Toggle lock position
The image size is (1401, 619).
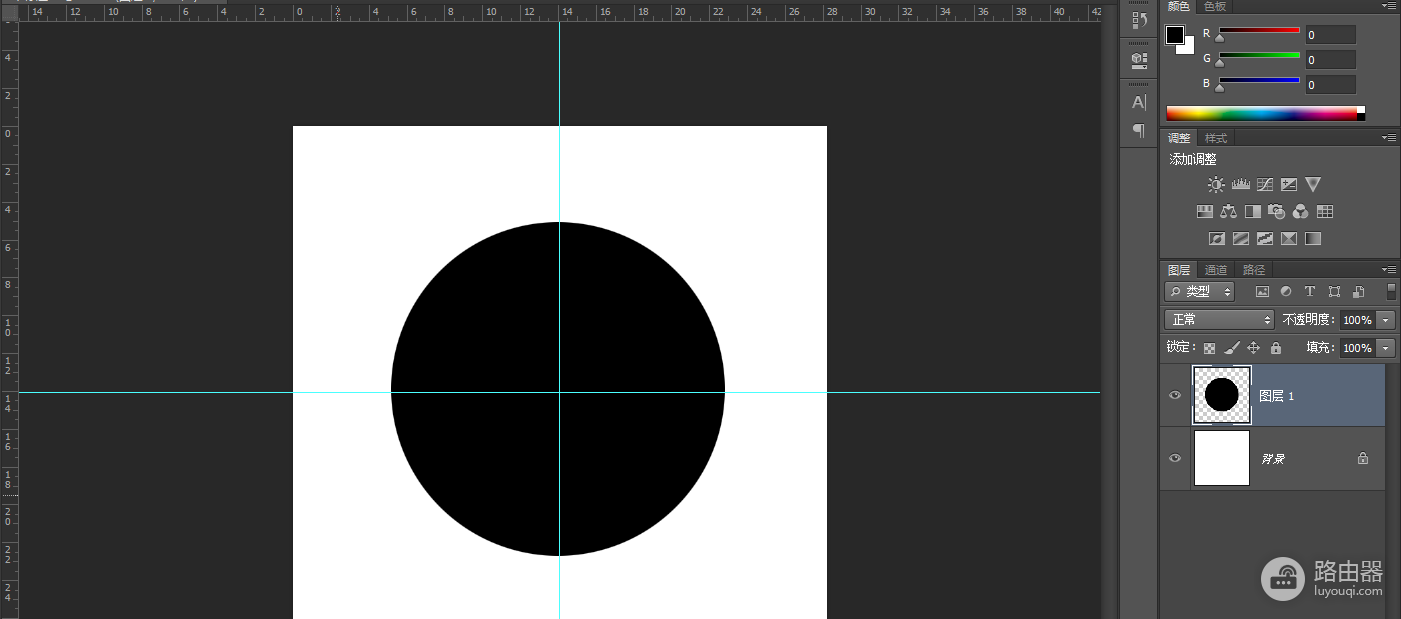click(1253, 348)
